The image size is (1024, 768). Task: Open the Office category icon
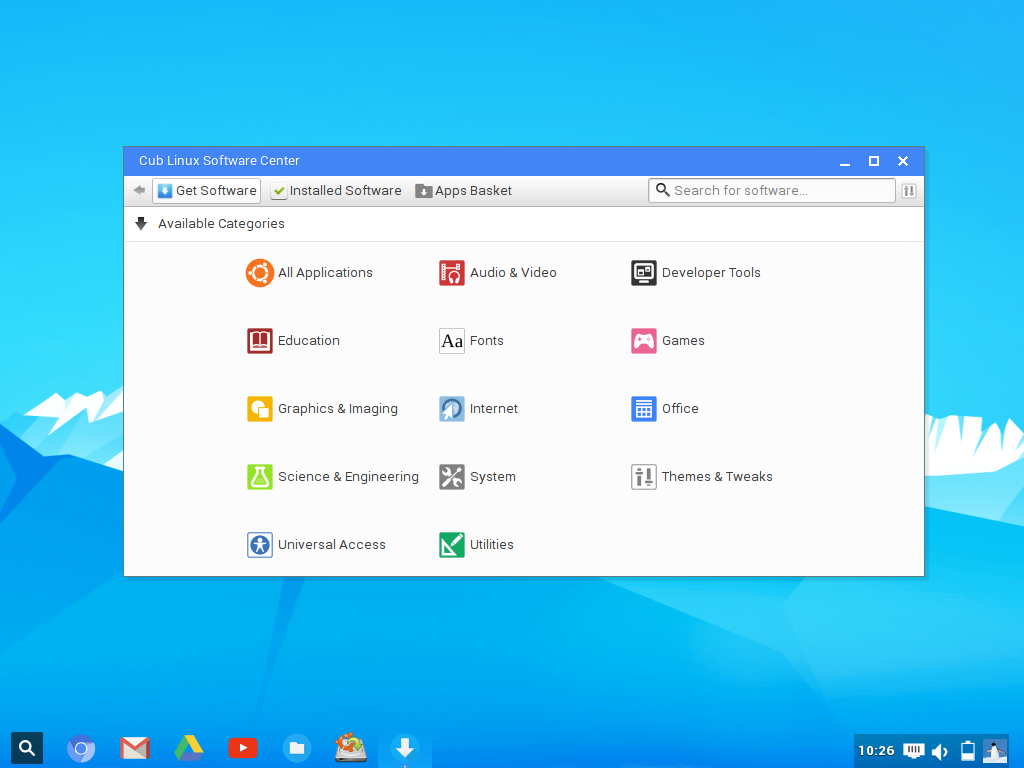tap(643, 409)
